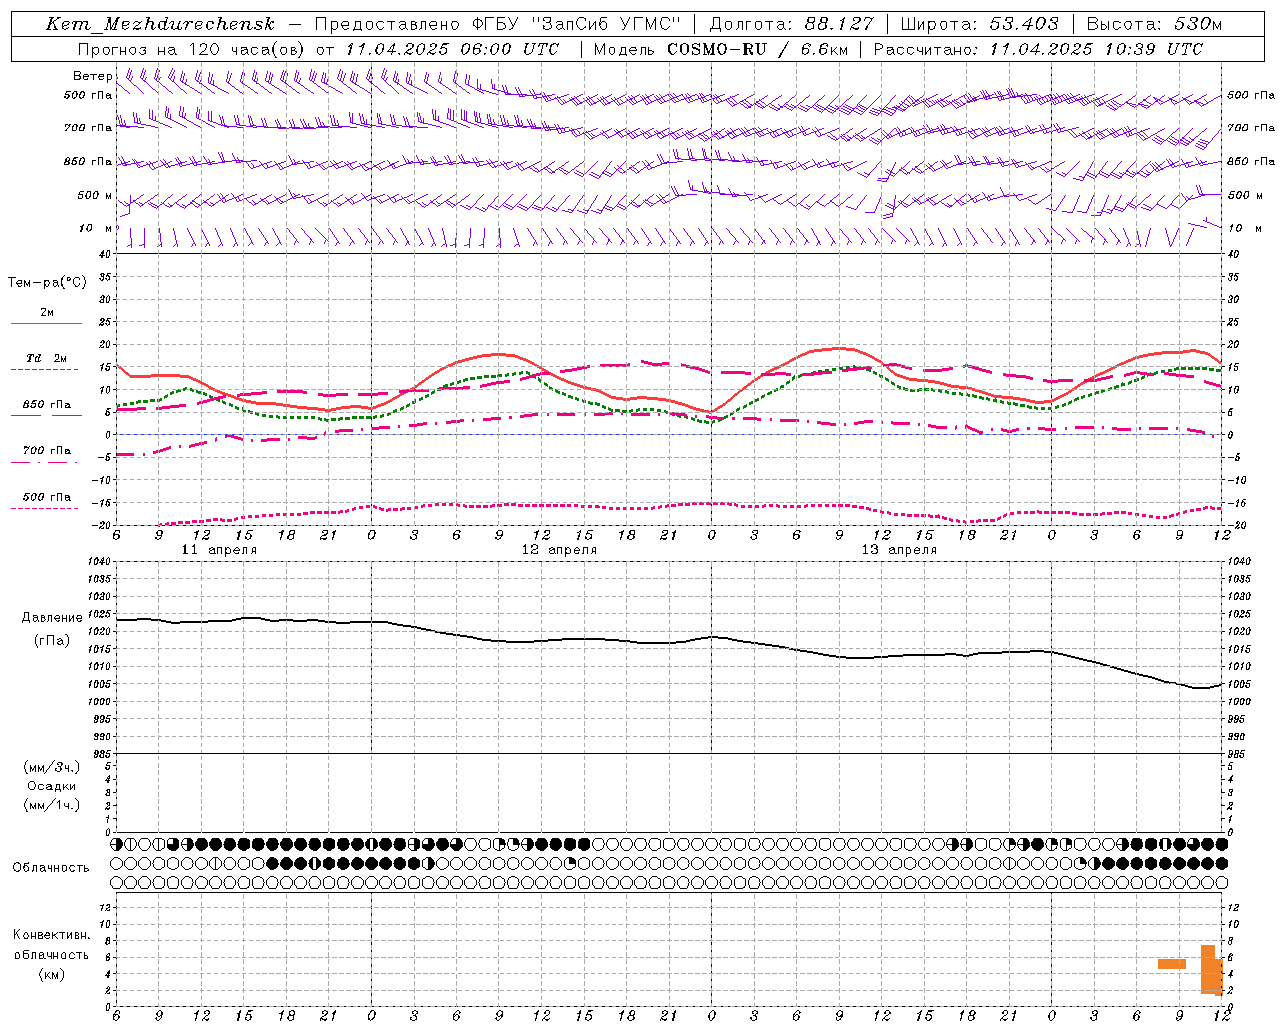
Task: Click the short wide orange convective bar
Action: 1172,964
